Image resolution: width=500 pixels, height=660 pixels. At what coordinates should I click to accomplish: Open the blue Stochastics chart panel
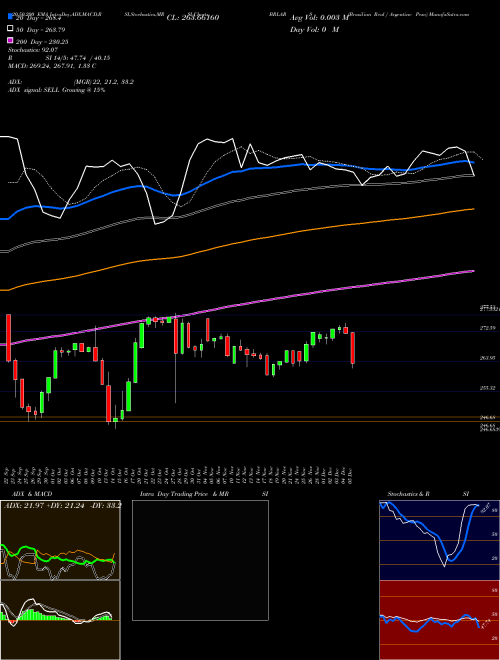[439, 540]
